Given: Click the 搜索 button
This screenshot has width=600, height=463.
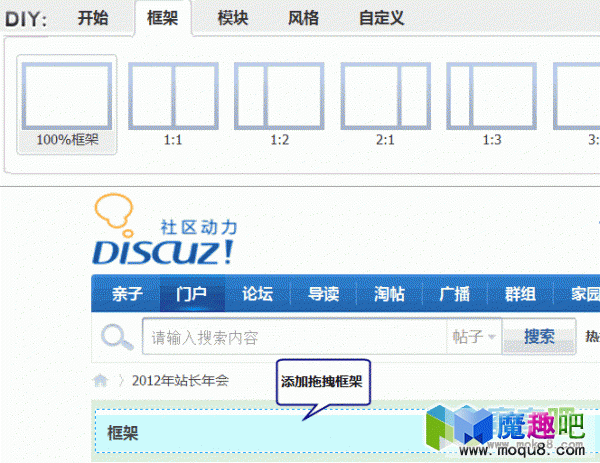Looking at the screenshot, I should (x=539, y=337).
